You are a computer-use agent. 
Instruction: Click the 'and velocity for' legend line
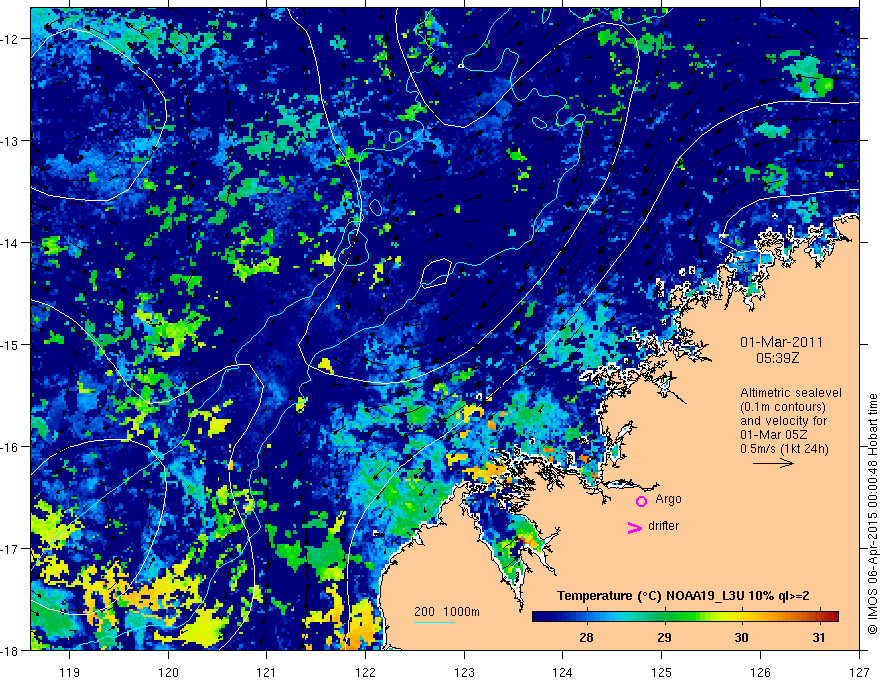pos(783,421)
